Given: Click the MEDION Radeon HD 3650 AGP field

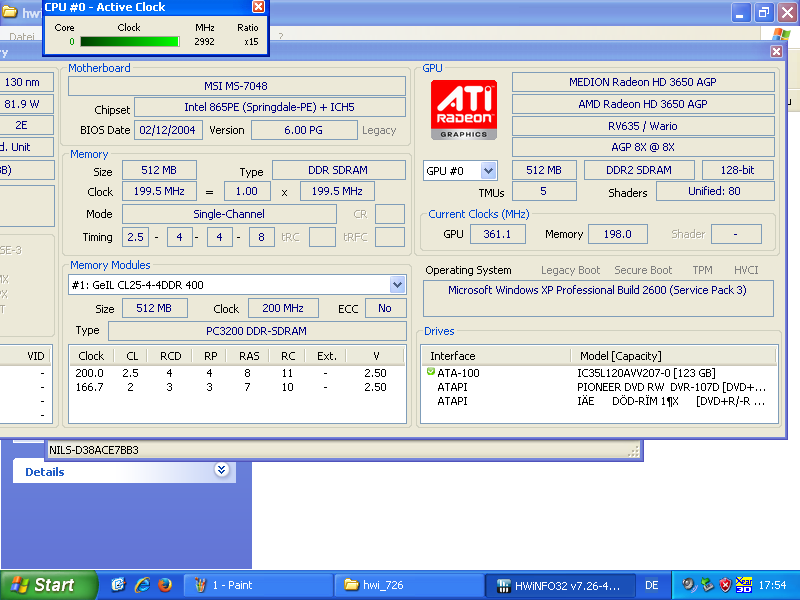Looking at the screenshot, I should (643, 82).
